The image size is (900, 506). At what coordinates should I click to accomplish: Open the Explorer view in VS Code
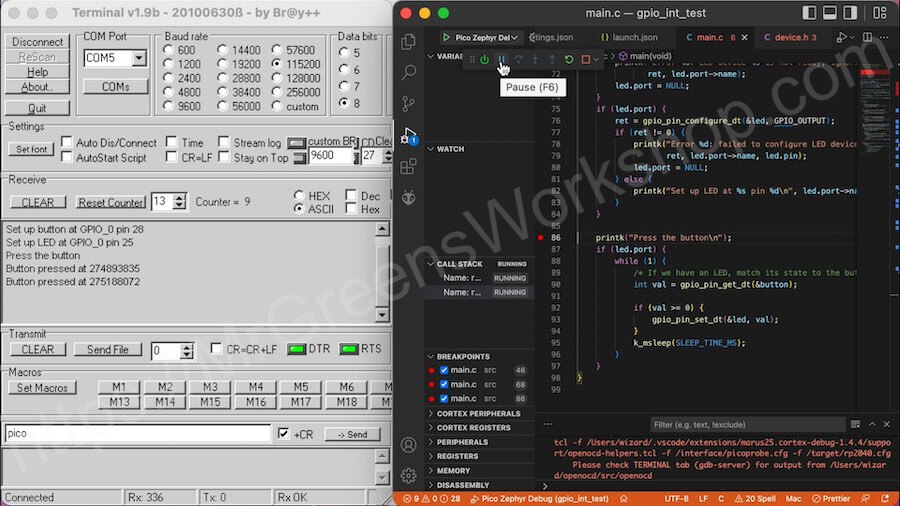tap(409, 42)
